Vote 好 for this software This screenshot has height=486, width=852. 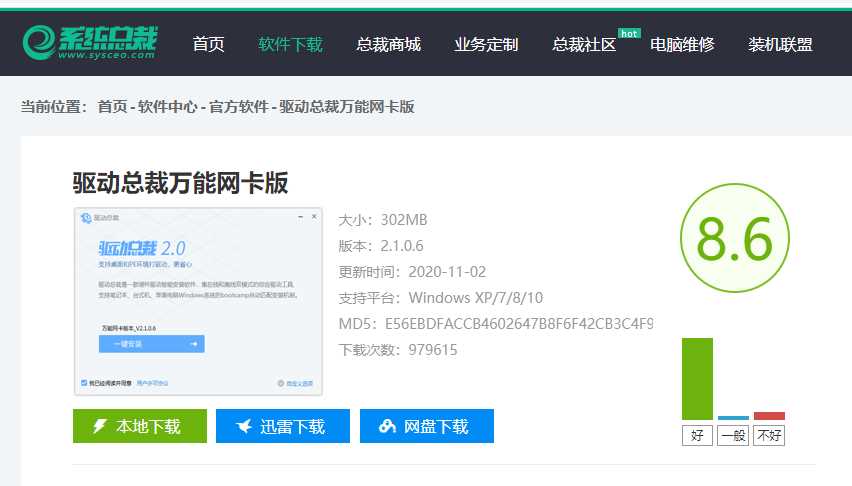click(697, 435)
